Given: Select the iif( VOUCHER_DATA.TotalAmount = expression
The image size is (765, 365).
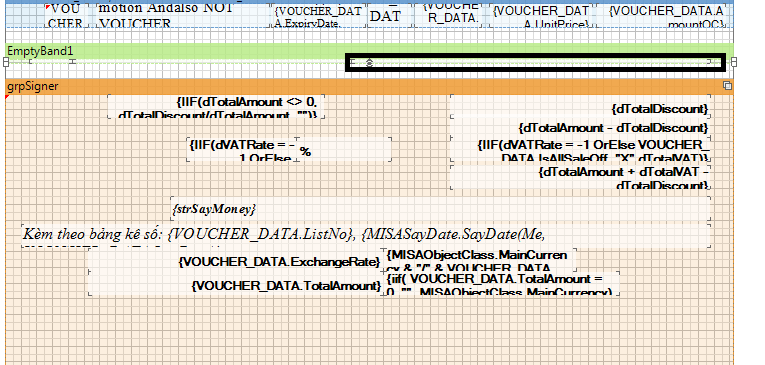Looking at the screenshot, I should click(502, 284).
